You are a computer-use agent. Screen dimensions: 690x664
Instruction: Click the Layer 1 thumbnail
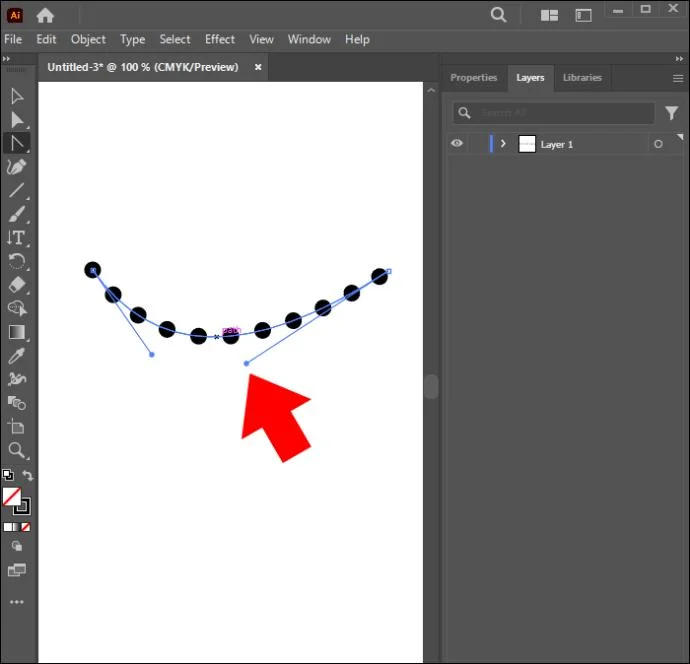tap(527, 144)
